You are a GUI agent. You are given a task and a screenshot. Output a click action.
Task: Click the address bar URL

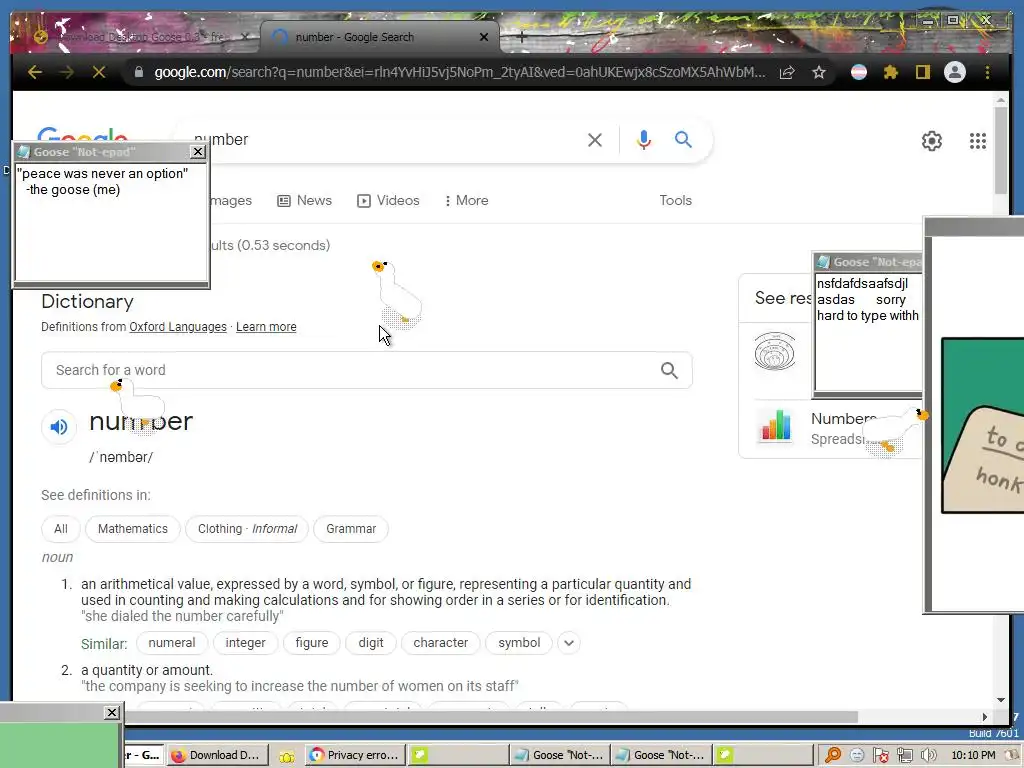pos(460,72)
